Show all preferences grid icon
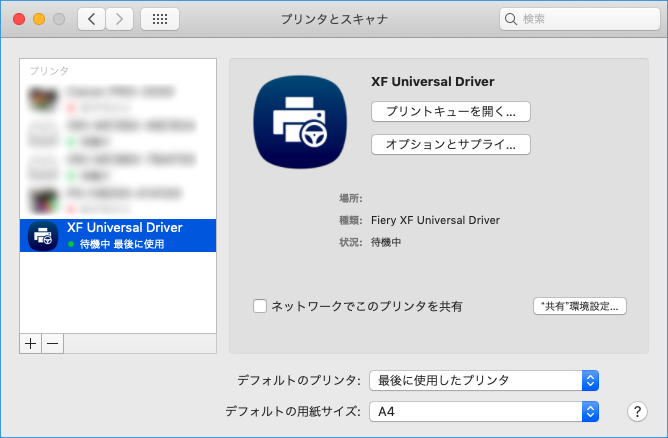668x438 pixels. click(x=160, y=19)
